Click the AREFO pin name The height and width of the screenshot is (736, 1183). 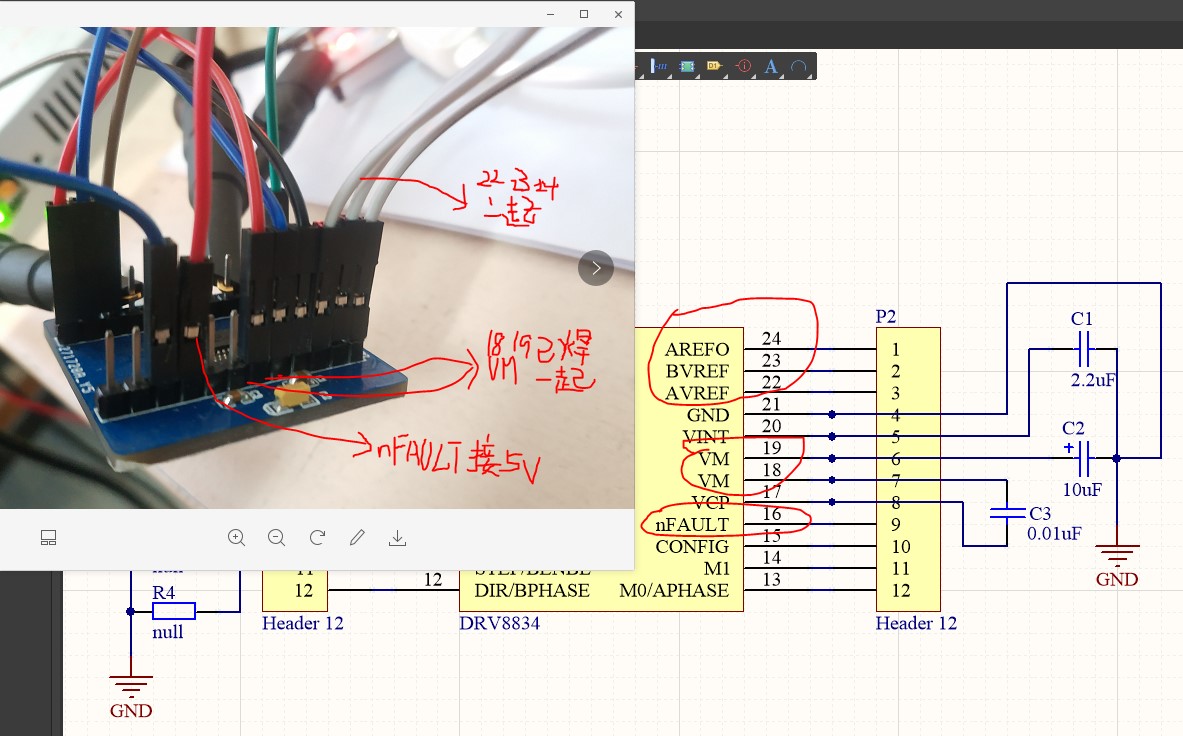coord(696,349)
